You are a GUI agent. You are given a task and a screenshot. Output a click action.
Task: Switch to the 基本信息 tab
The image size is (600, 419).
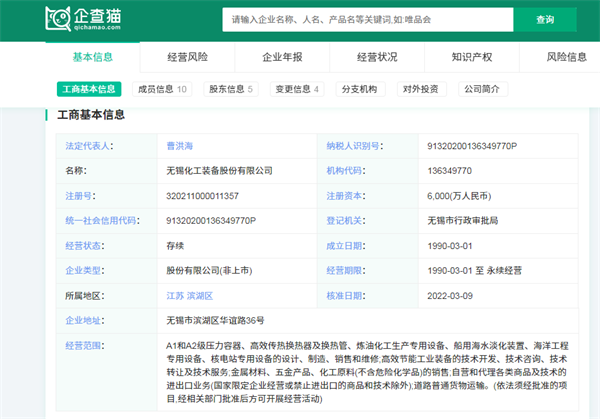pos(92,57)
